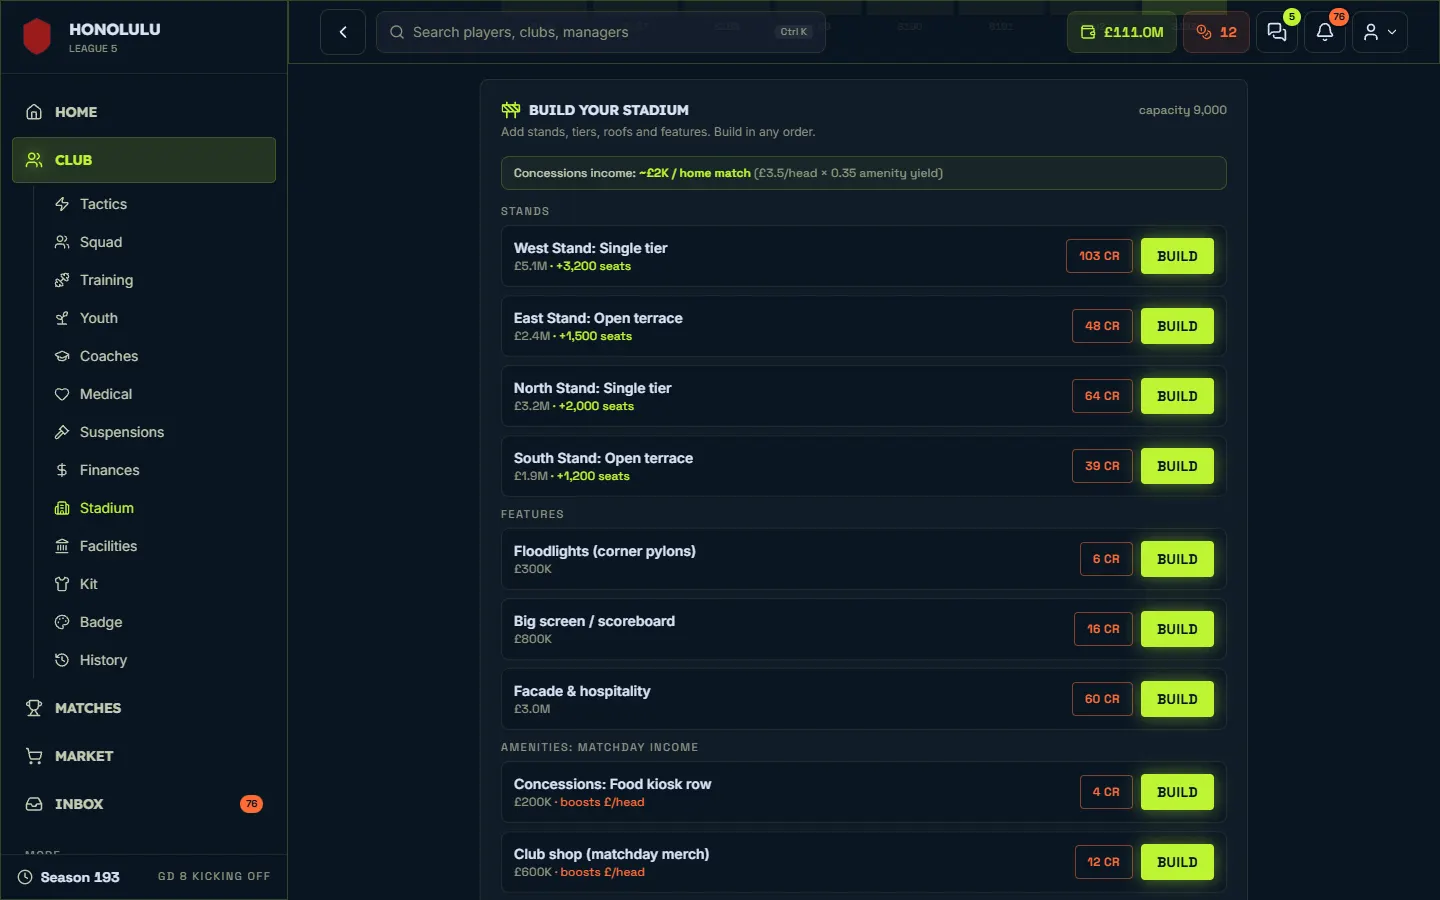This screenshot has height=900, width=1440.
Task: Click the Suspensions gavel icon
Action: click(62, 432)
